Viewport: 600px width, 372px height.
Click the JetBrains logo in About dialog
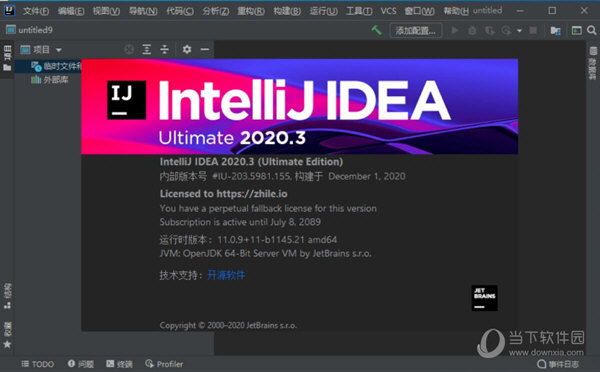coord(484,298)
